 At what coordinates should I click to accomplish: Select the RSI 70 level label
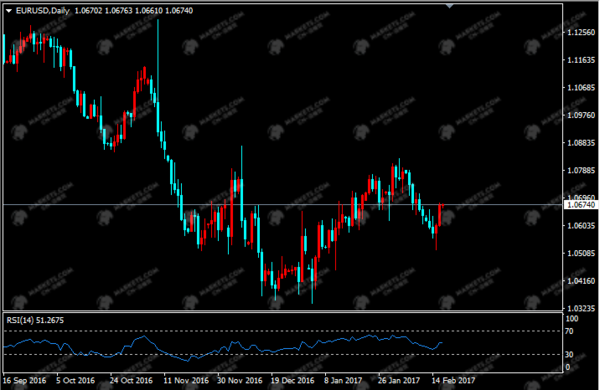(x=569, y=331)
